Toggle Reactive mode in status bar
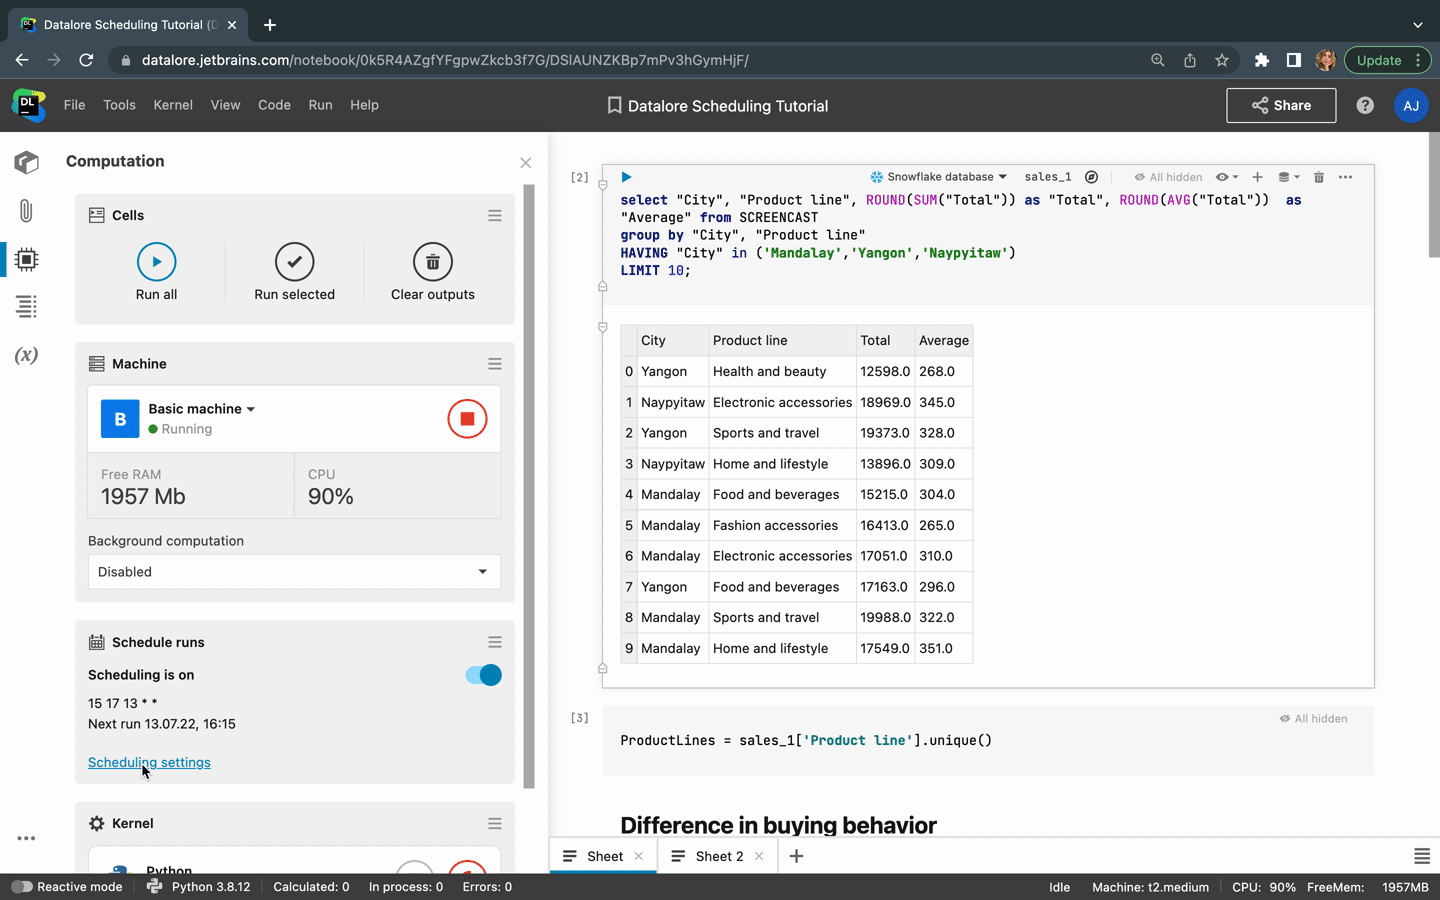 (x=22, y=887)
